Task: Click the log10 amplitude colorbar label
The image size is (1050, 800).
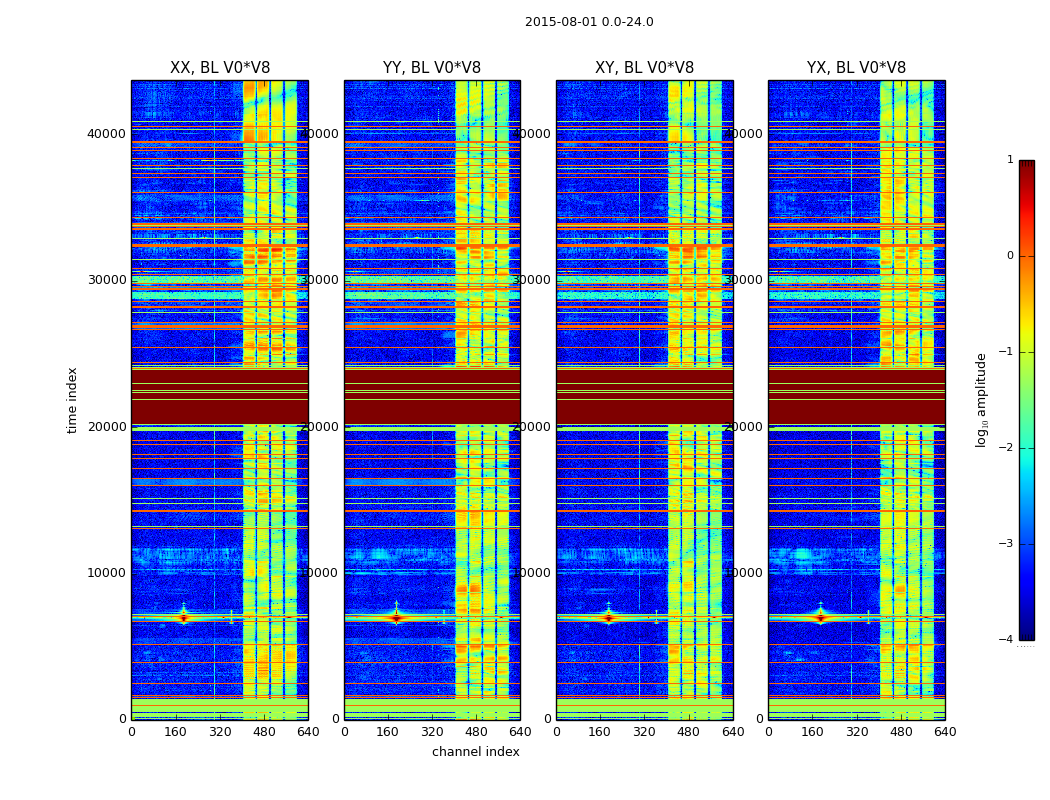Action: click(981, 400)
